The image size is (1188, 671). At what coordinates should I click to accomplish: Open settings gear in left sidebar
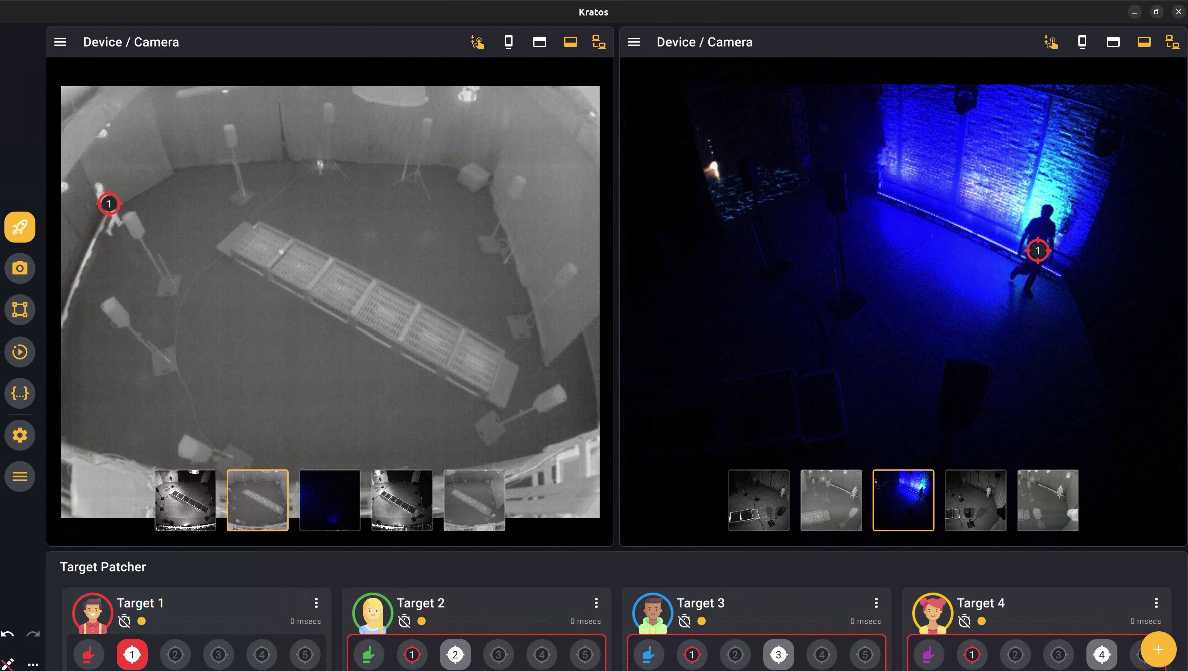click(19, 435)
